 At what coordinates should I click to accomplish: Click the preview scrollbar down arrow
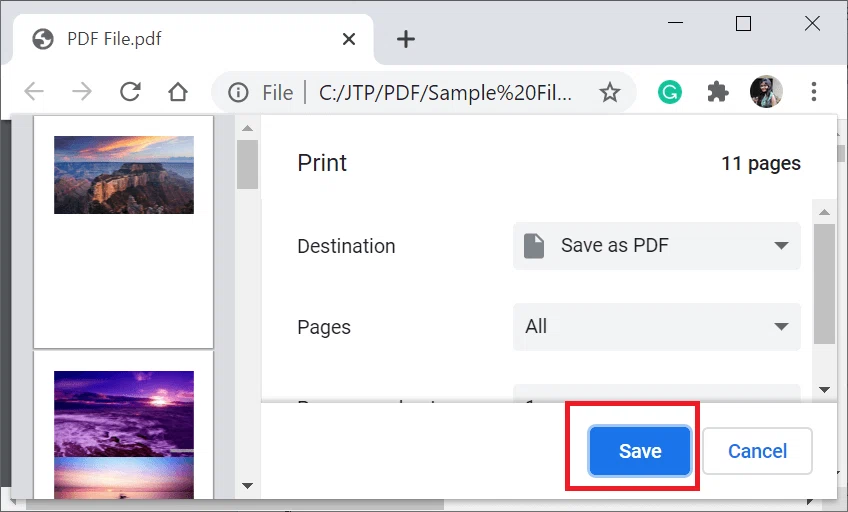247,486
